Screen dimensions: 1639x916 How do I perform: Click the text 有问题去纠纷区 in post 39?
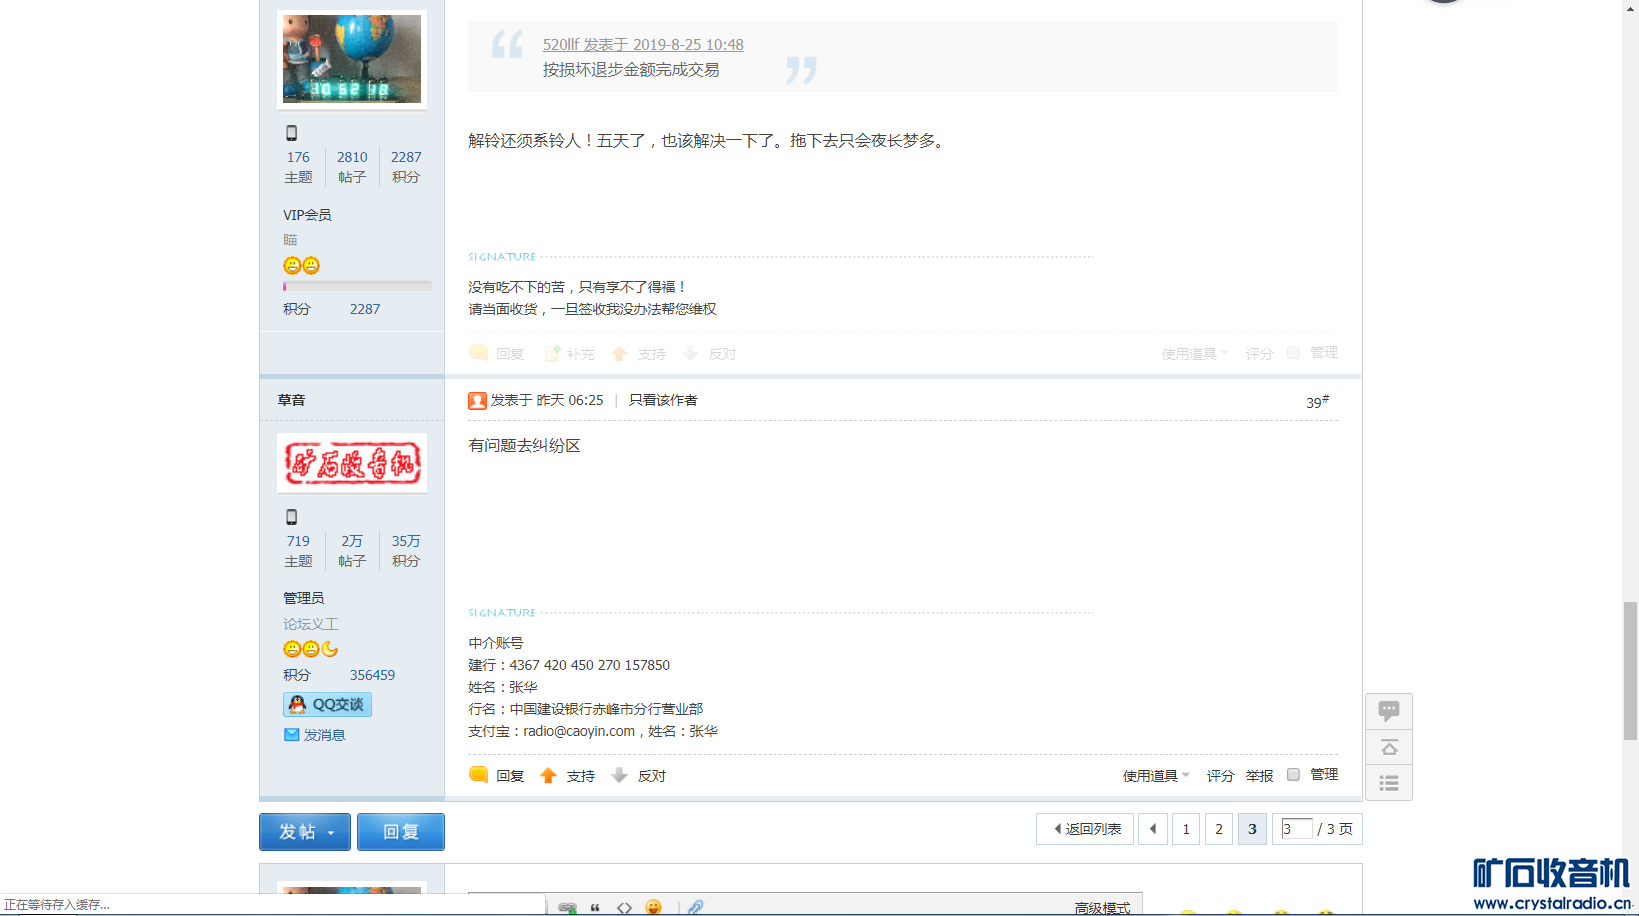pos(524,446)
